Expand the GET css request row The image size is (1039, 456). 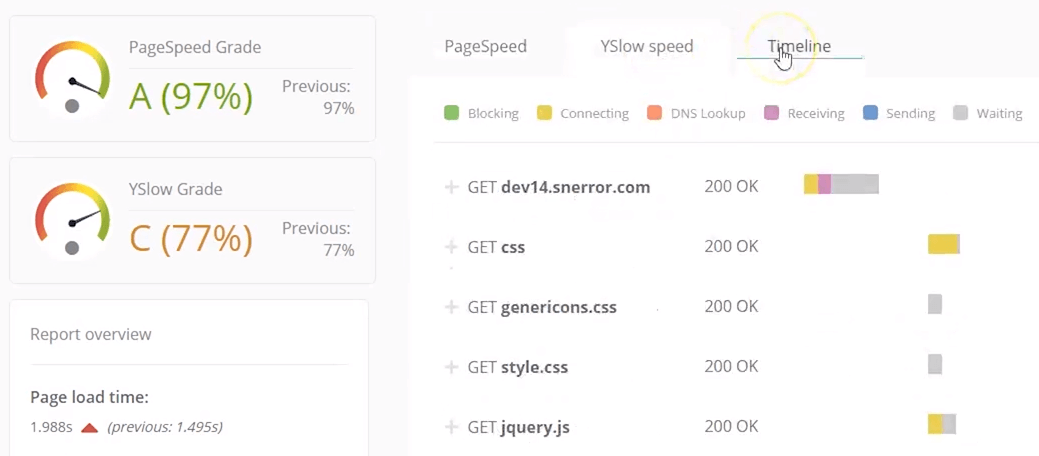(451, 247)
